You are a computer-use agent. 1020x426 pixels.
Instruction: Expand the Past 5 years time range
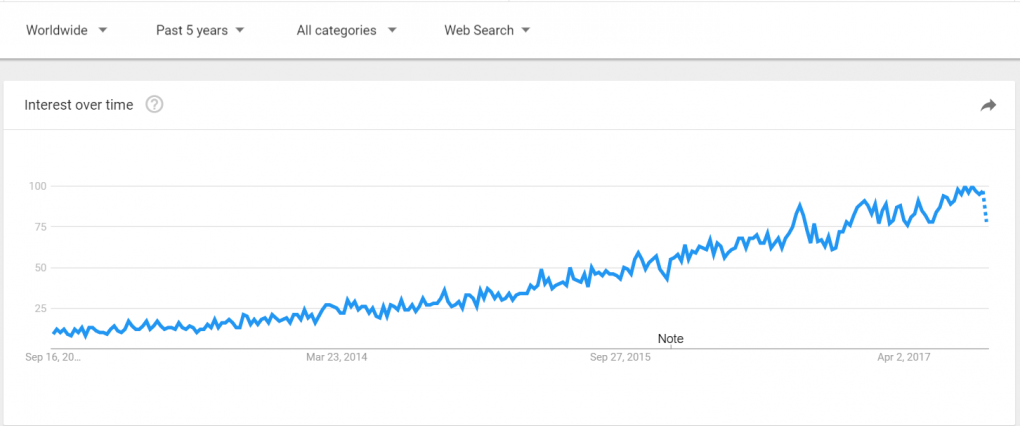click(200, 30)
